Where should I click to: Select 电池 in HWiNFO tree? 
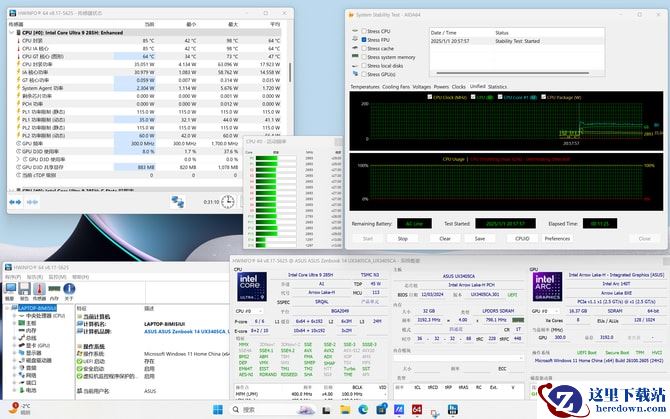(x=31, y=390)
